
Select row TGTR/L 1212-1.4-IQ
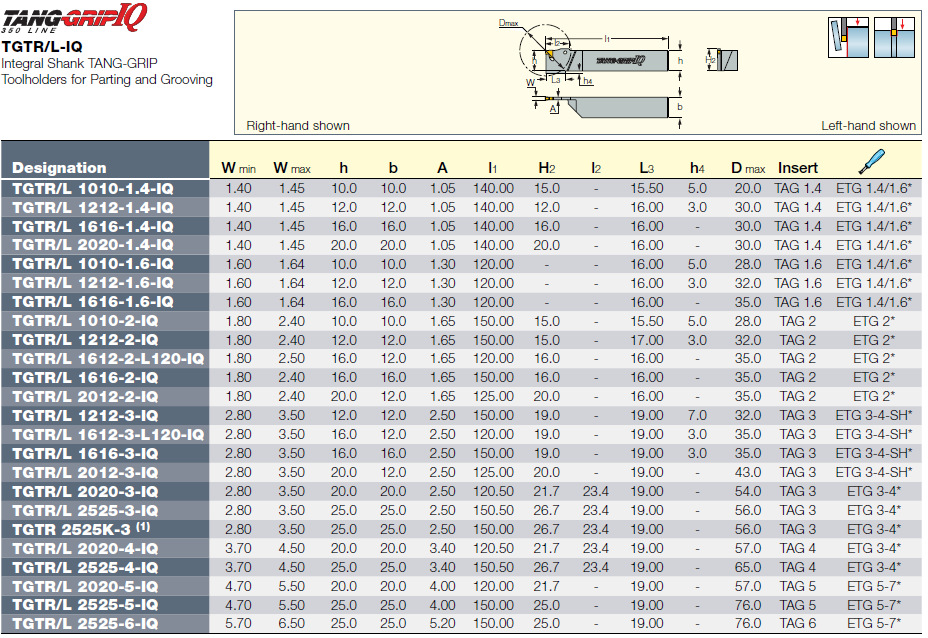[462, 207]
